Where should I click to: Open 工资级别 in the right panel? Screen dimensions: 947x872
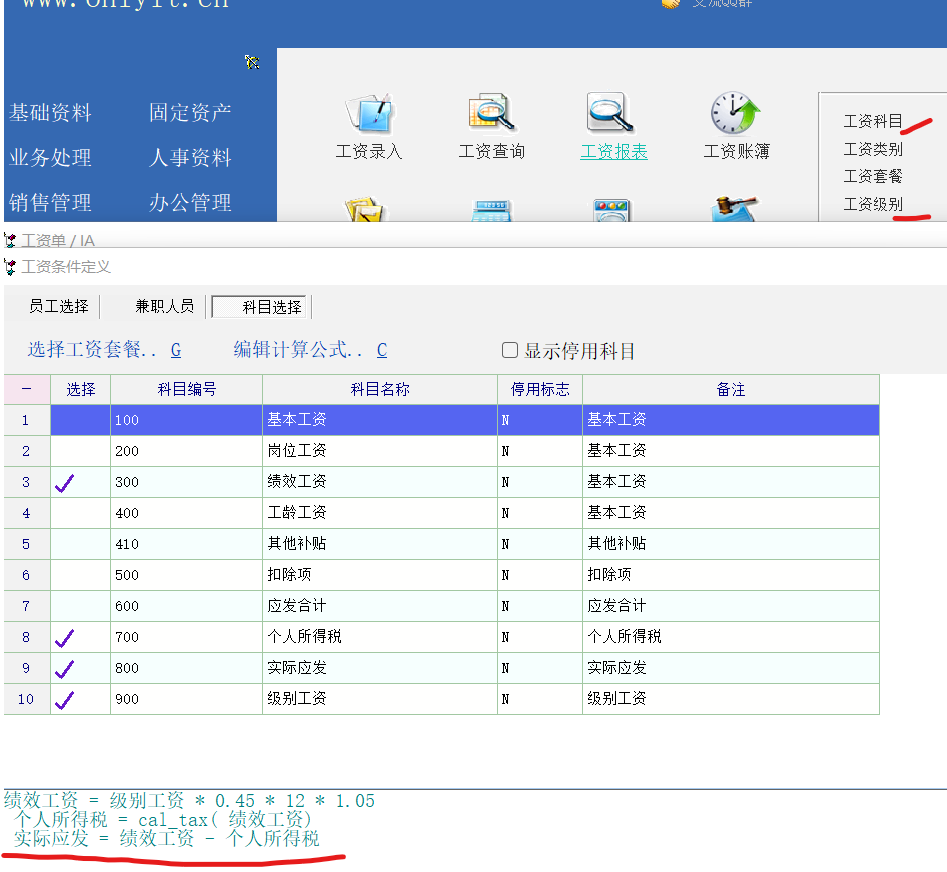873,204
